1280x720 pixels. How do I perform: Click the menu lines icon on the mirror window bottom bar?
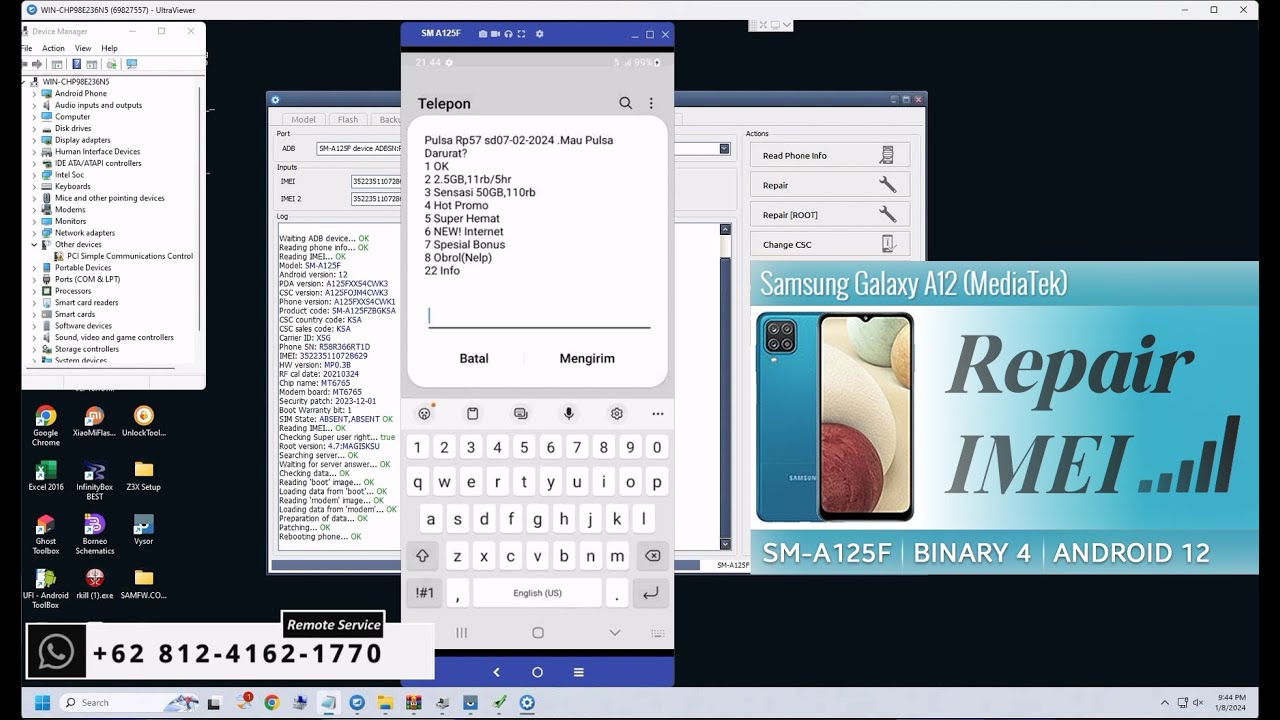578,672
